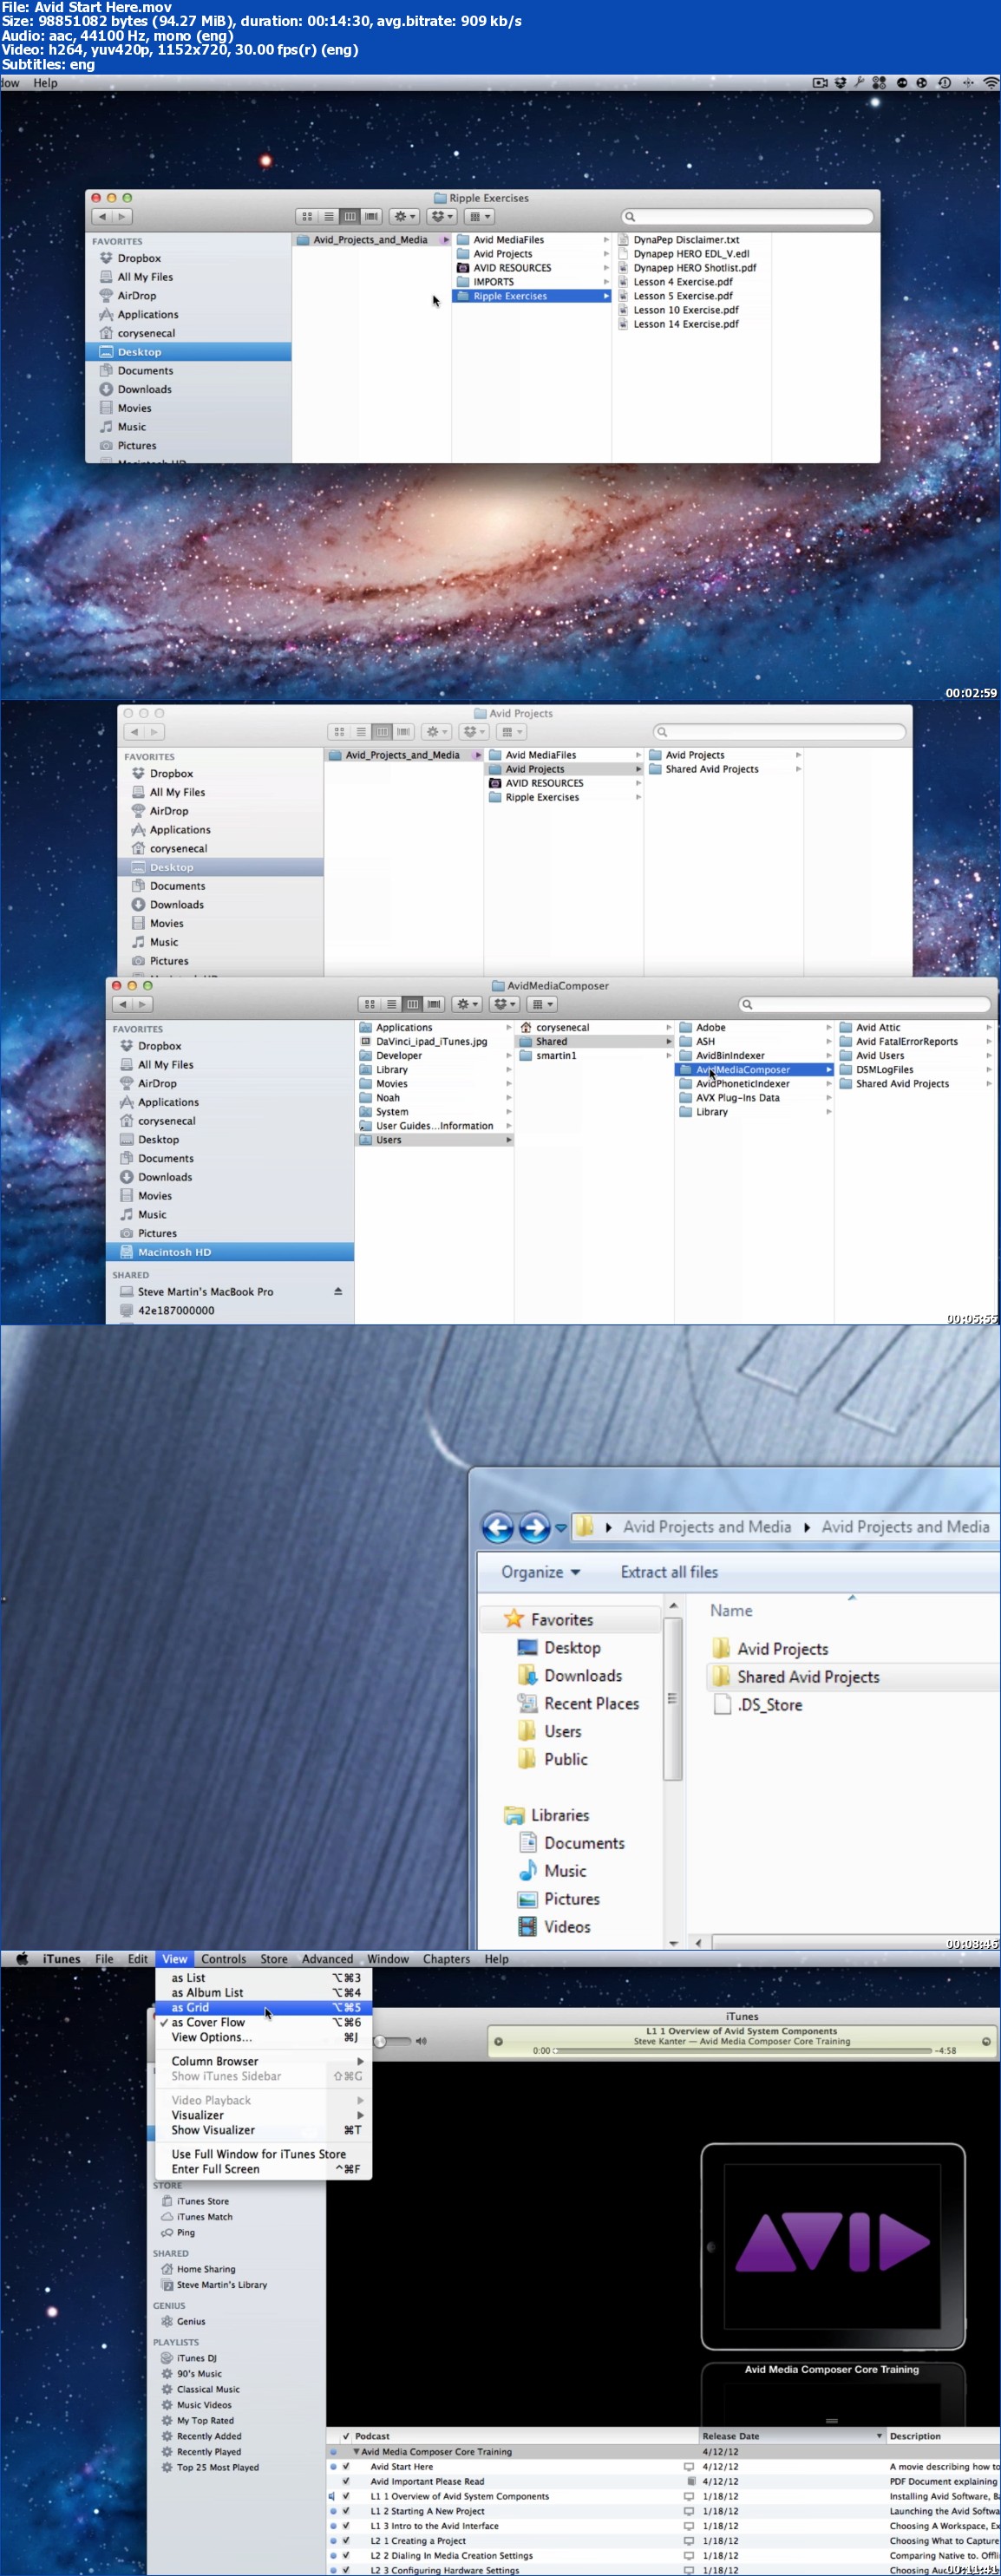Click Windows Explorer back arrow button
The width and height of the screenshot is (1001, 2576).
(x=498, y=1527)
